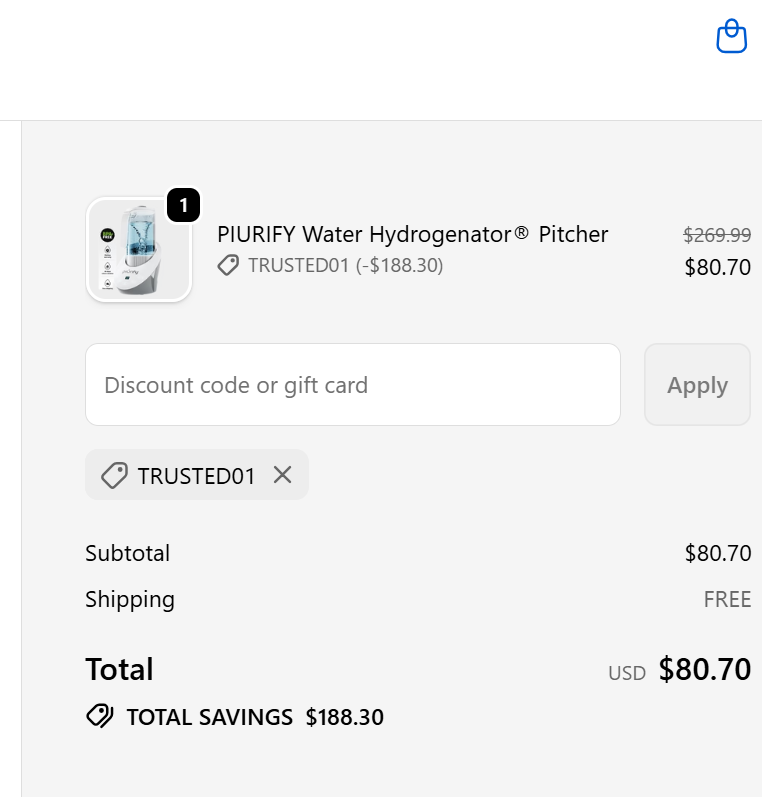Open the shopping bag cart icon
The height and width of the screenshot is (797, 762).
click(x=732, y=37)
